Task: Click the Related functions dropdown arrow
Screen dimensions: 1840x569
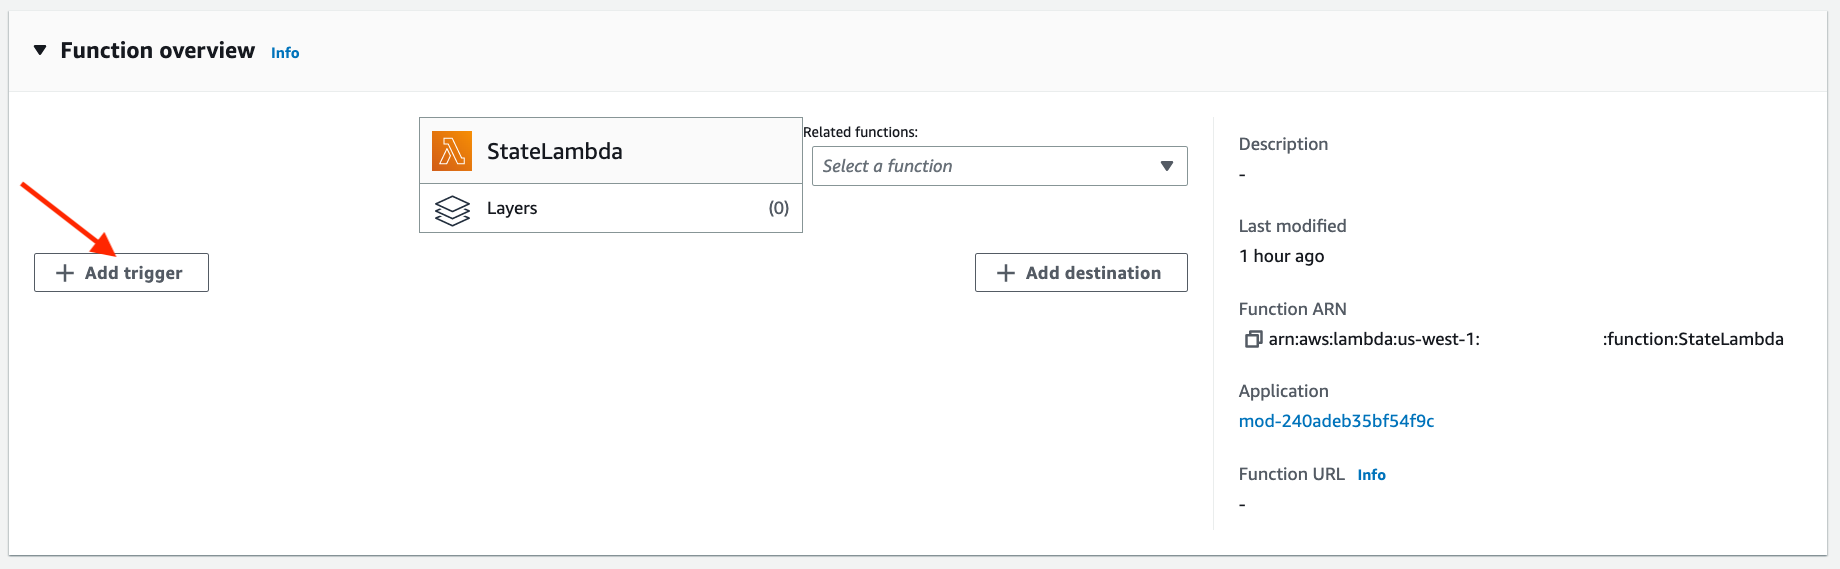Action: pyautogui.click(x=1167, y=166)
